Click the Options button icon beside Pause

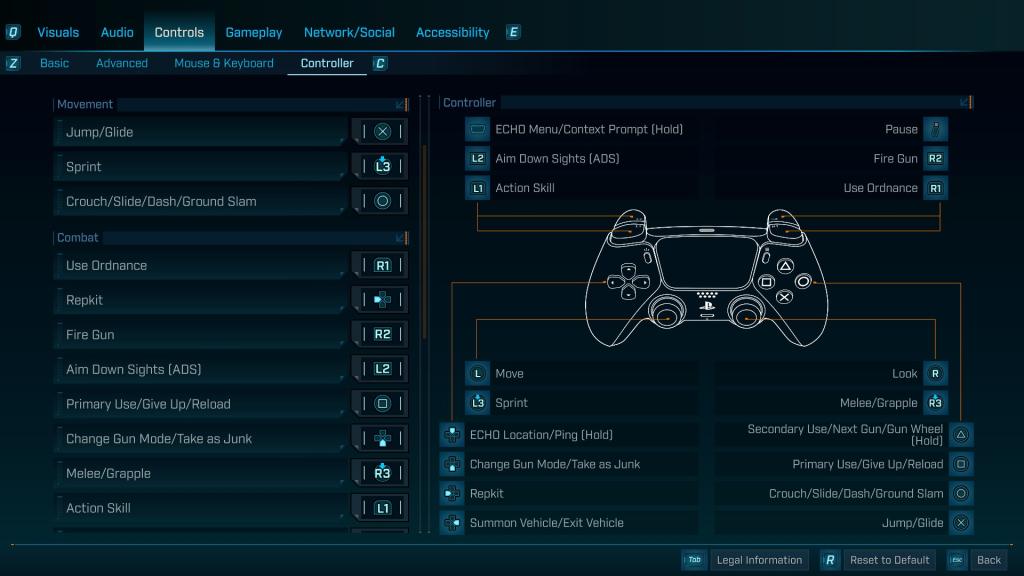tap(935, 129)
